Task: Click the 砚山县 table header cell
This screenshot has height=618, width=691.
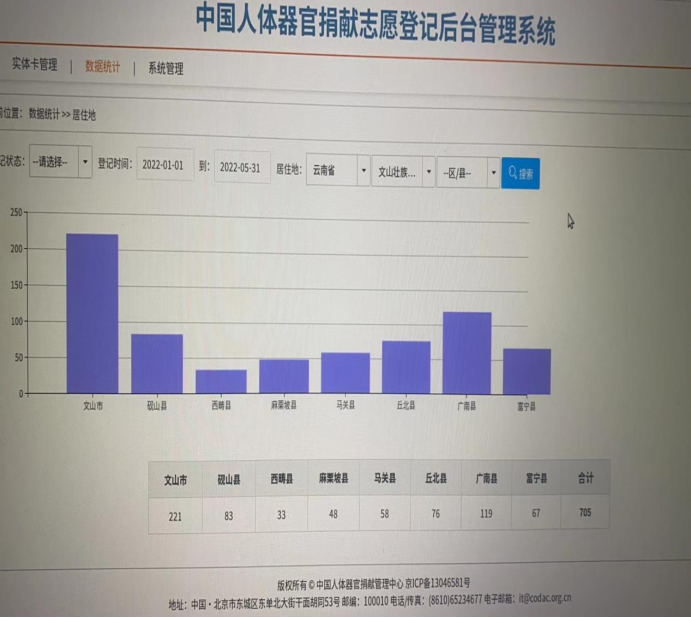Action: point(229,479)
